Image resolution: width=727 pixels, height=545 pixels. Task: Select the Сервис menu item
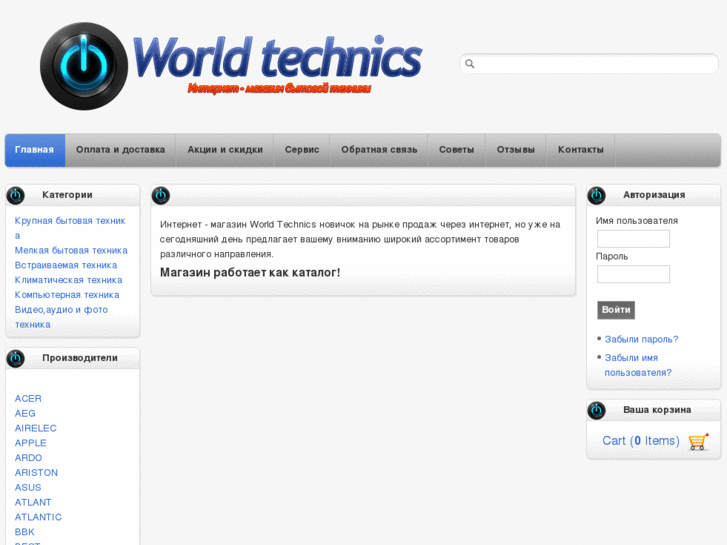point(302,150)
